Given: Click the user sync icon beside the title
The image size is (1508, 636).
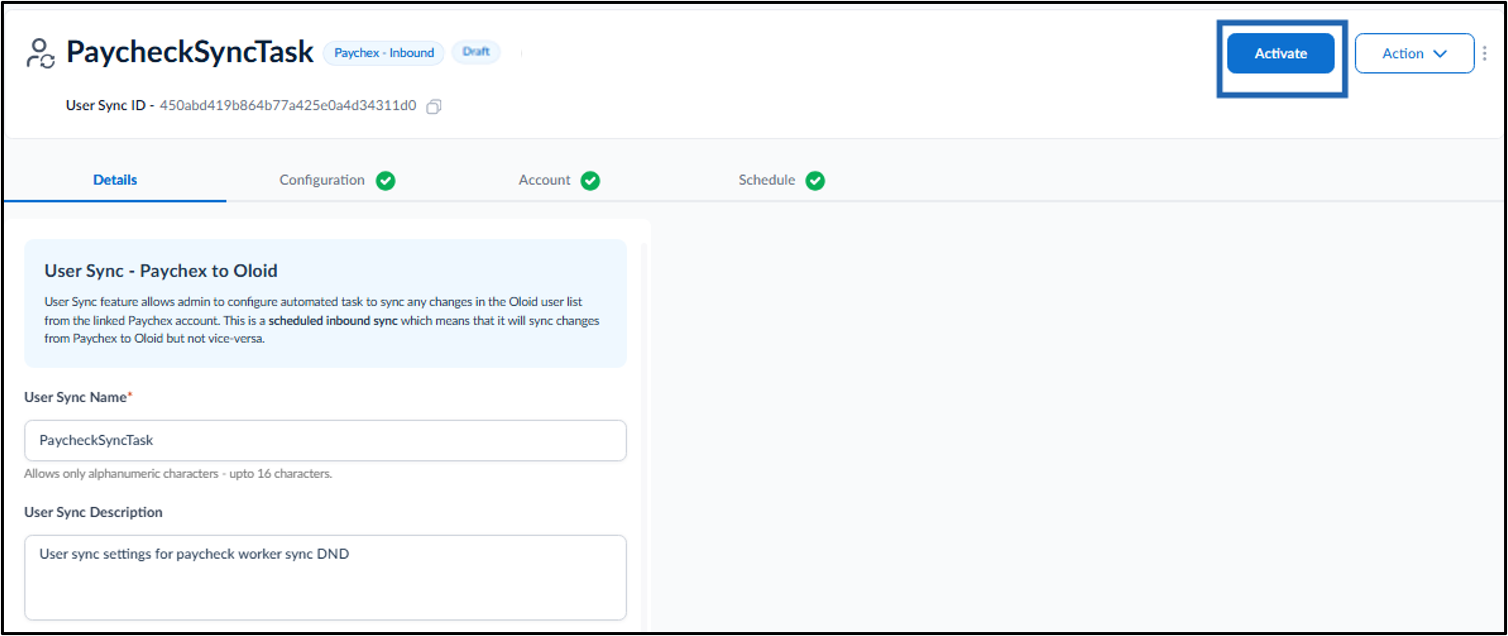Looking at the screenshot, I should (x=41, y=54).
